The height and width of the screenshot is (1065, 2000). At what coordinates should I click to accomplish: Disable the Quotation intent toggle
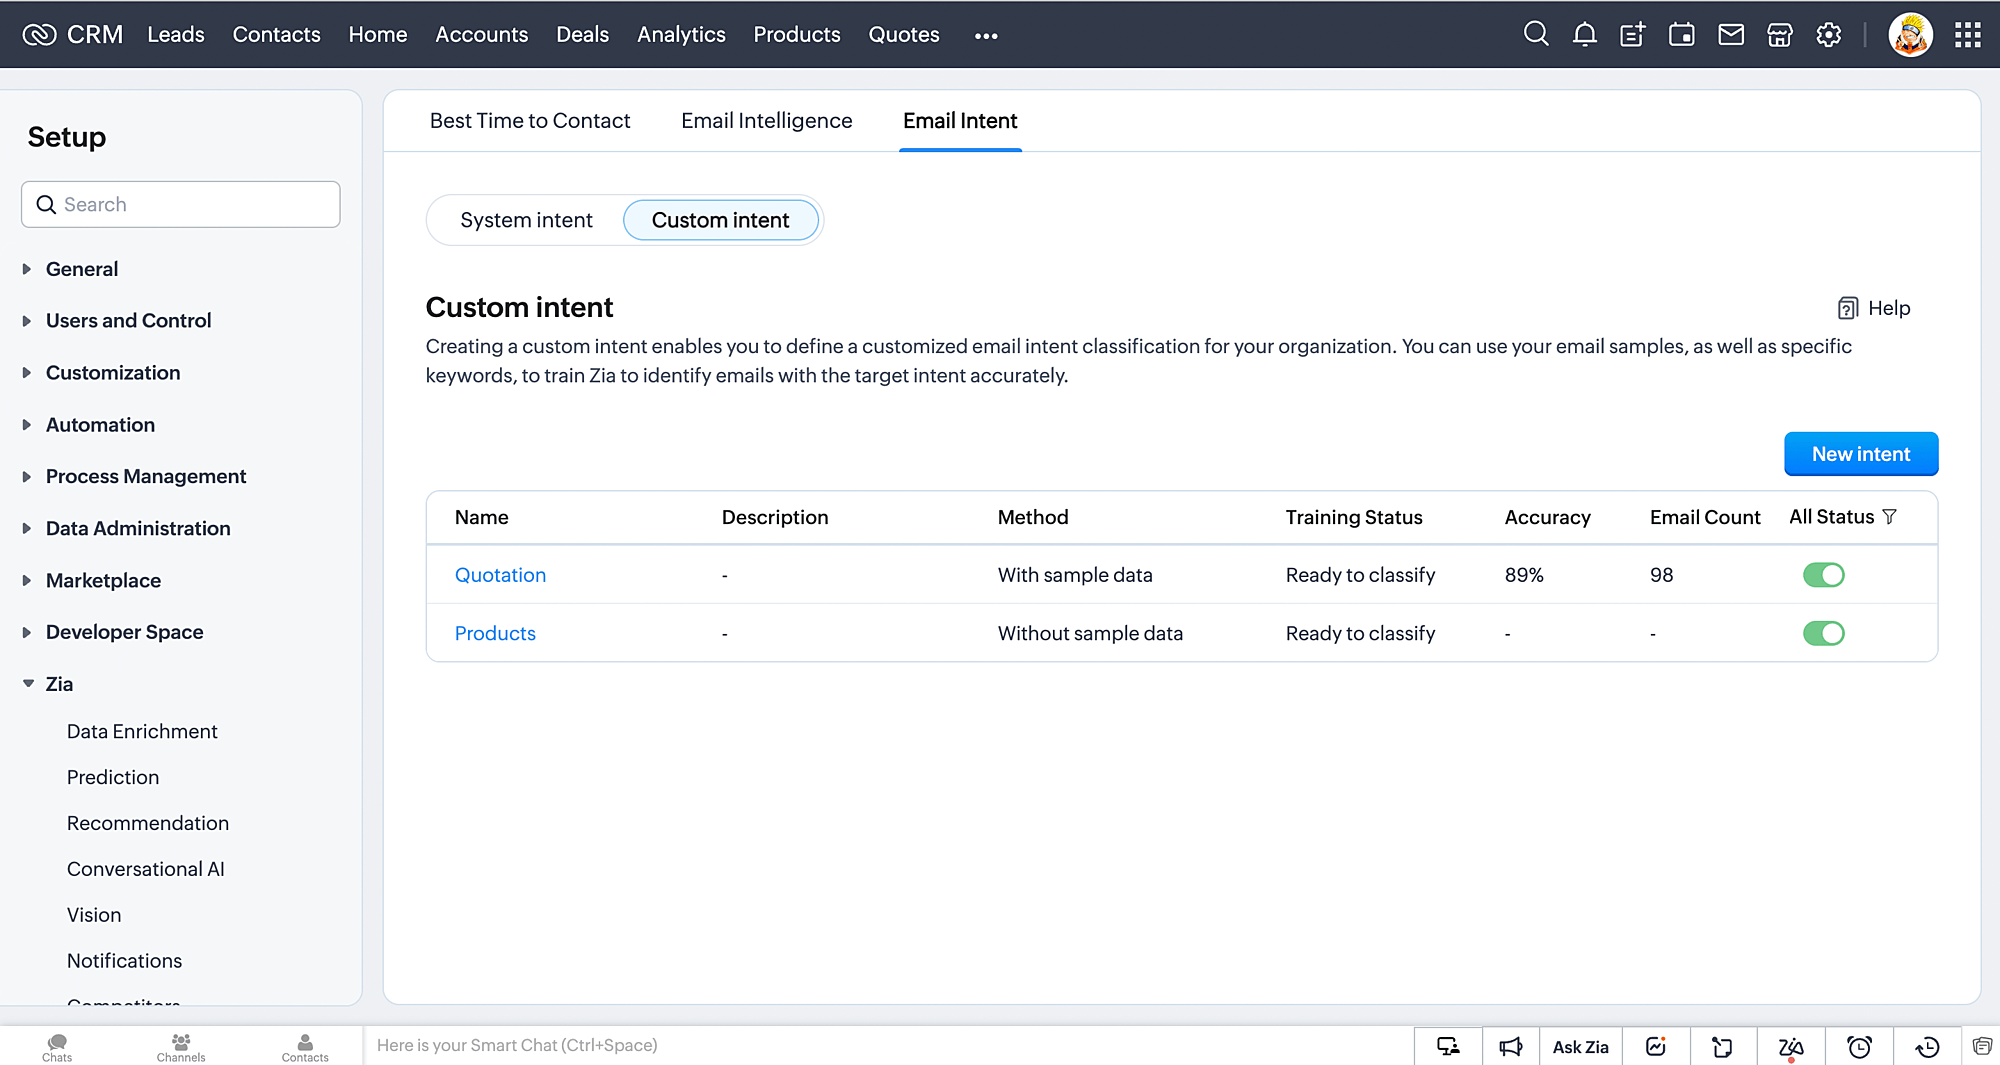[x=1823, y=575]
